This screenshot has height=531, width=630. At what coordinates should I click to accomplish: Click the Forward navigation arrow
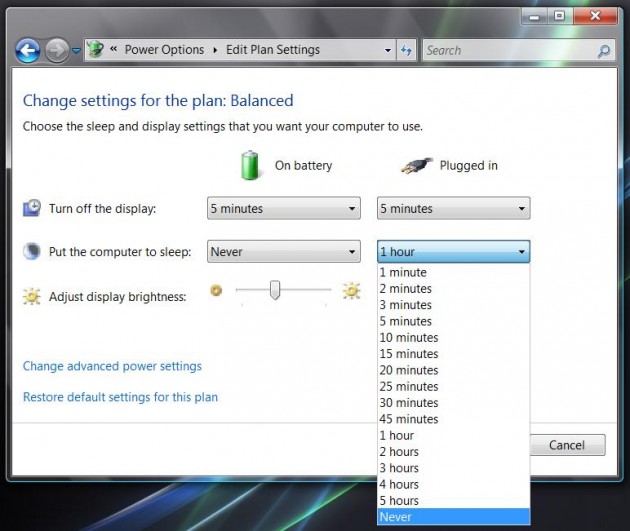click(x=57, y=51)
